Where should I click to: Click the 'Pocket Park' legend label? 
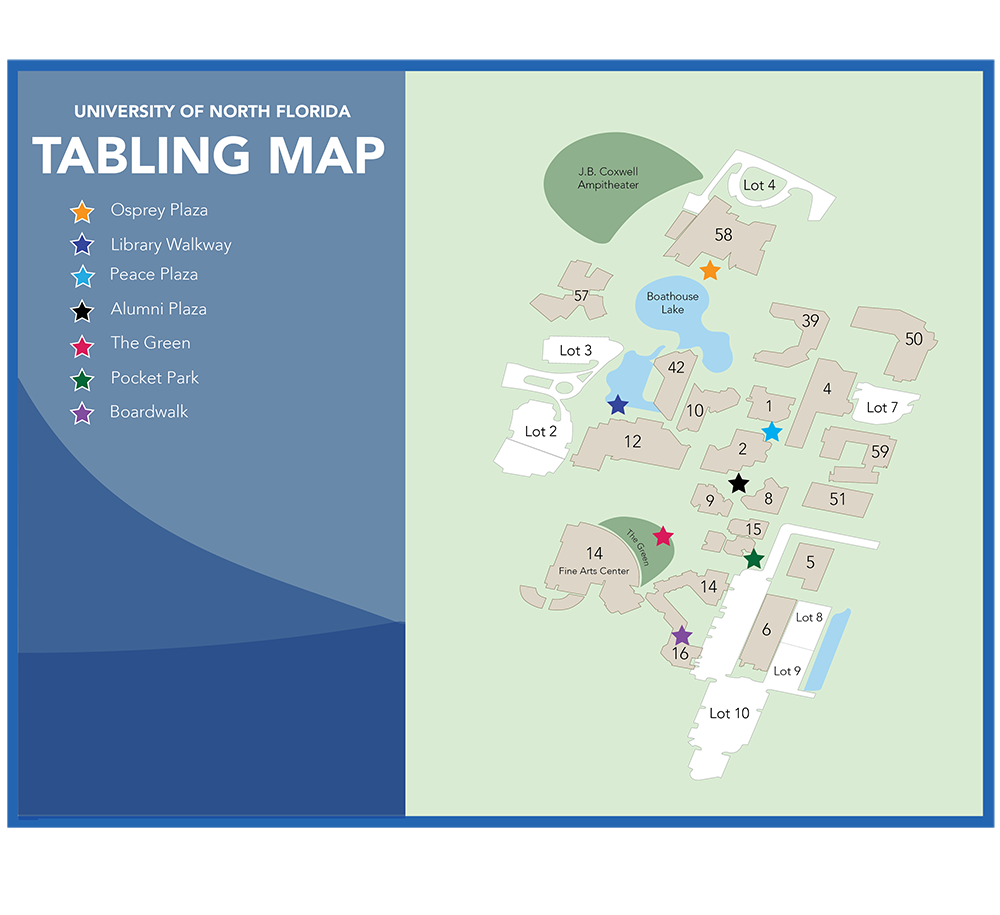tap(155, 377)
